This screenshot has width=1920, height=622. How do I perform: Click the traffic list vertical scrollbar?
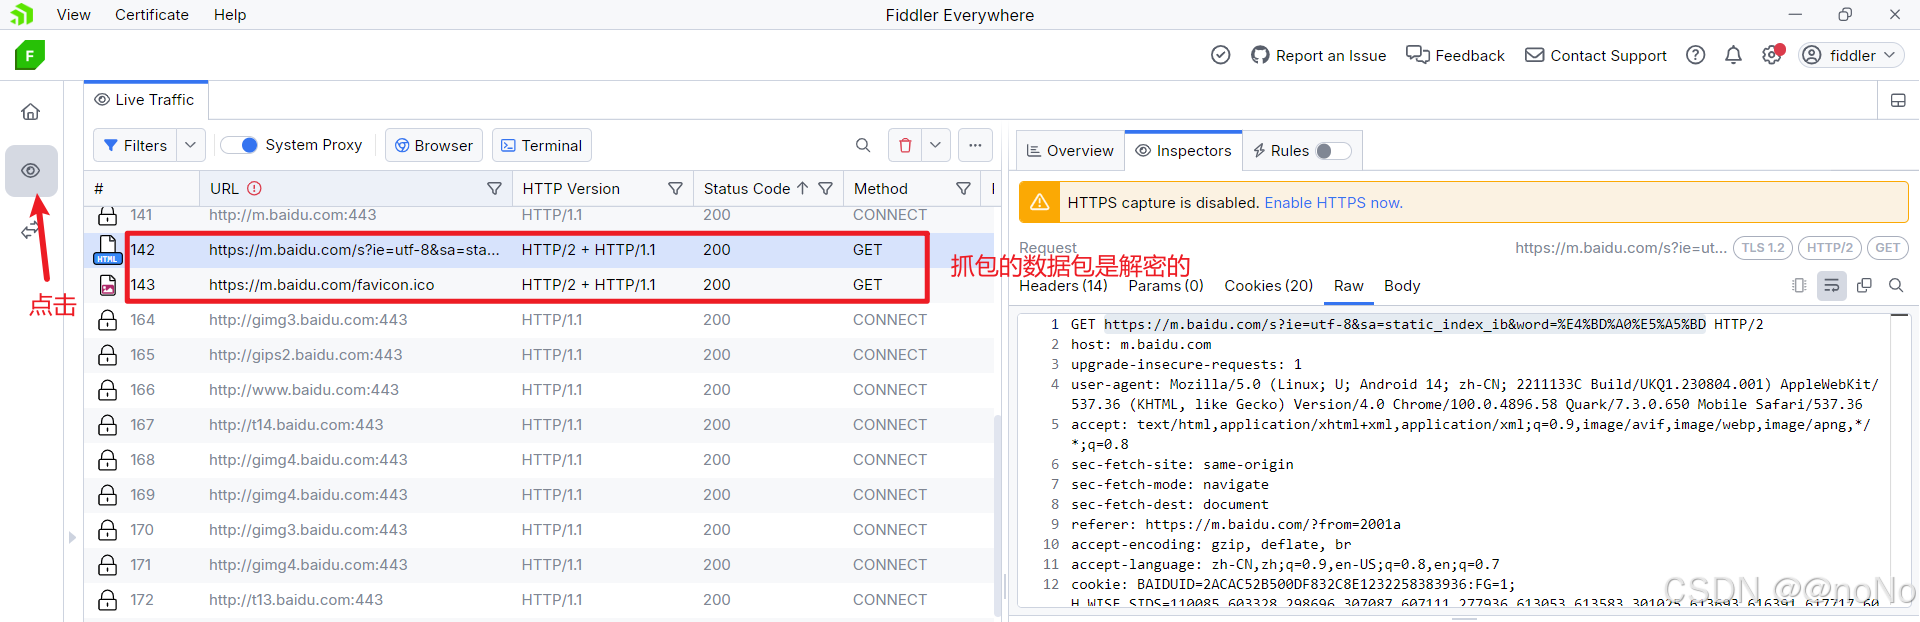[x=997, y=515]
